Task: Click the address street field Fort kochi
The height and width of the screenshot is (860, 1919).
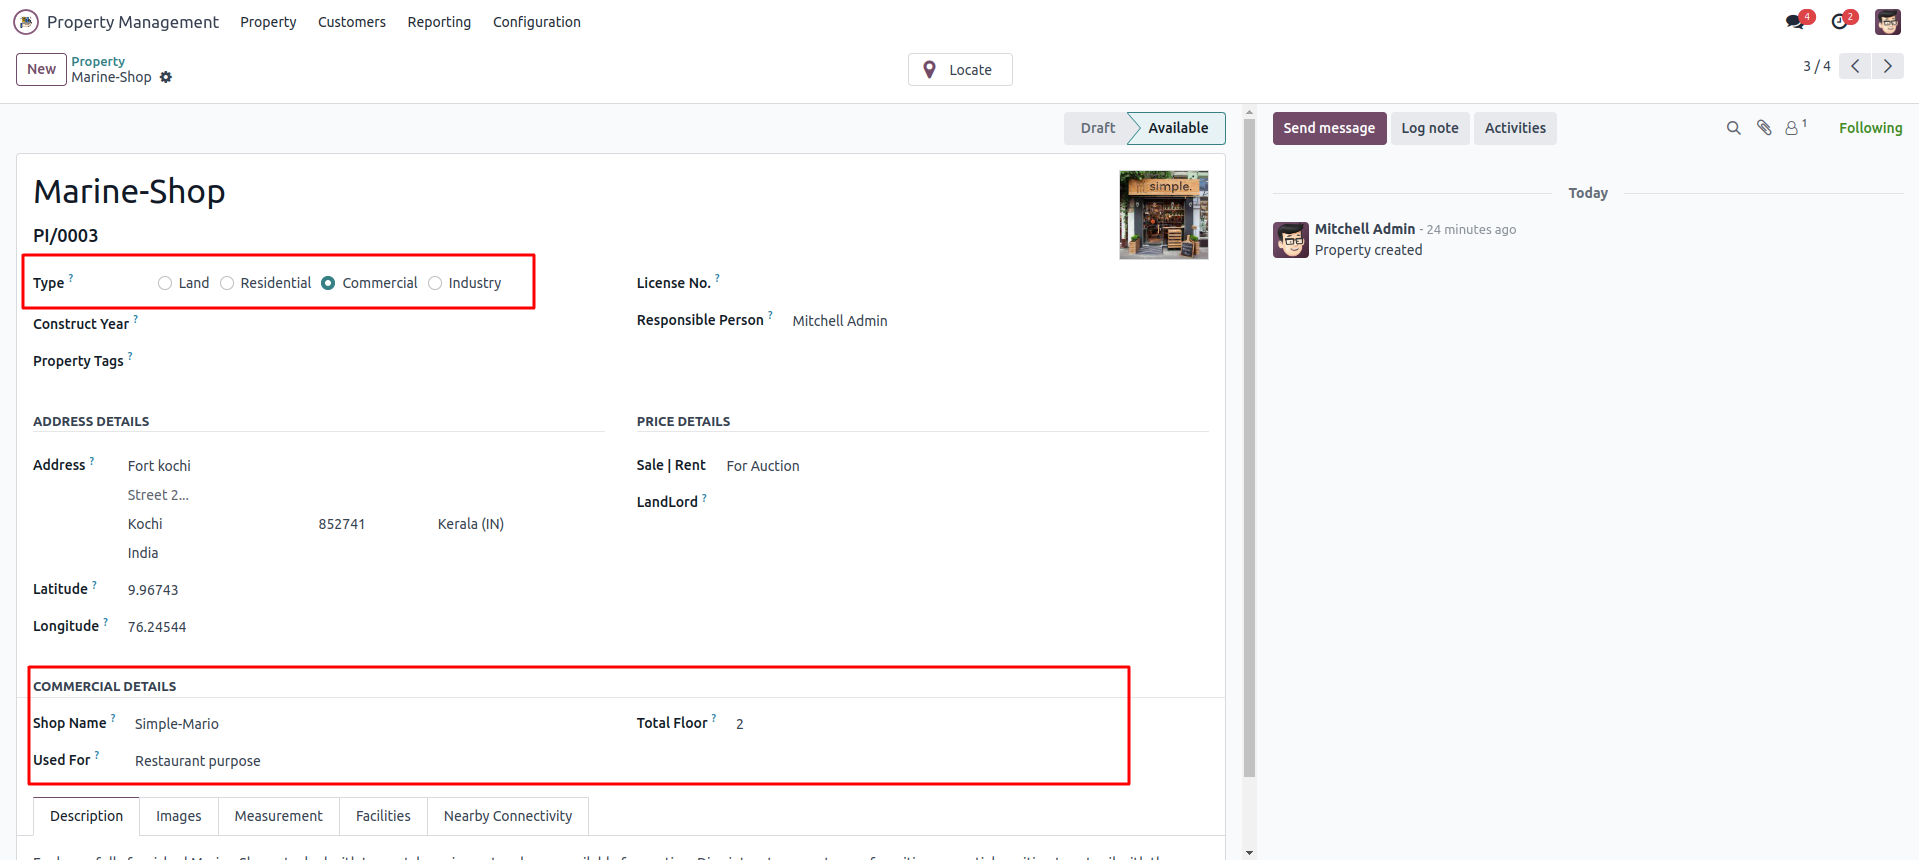Action: 159,466
